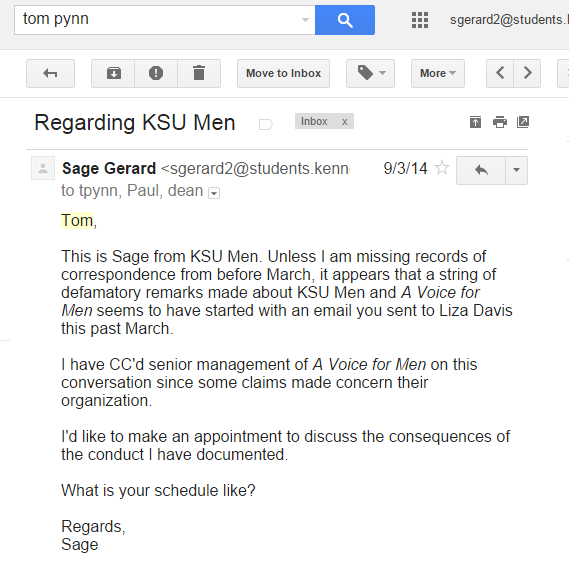Show recipient details dropdown arrow

pyautogui.click(x=214, y=193)
